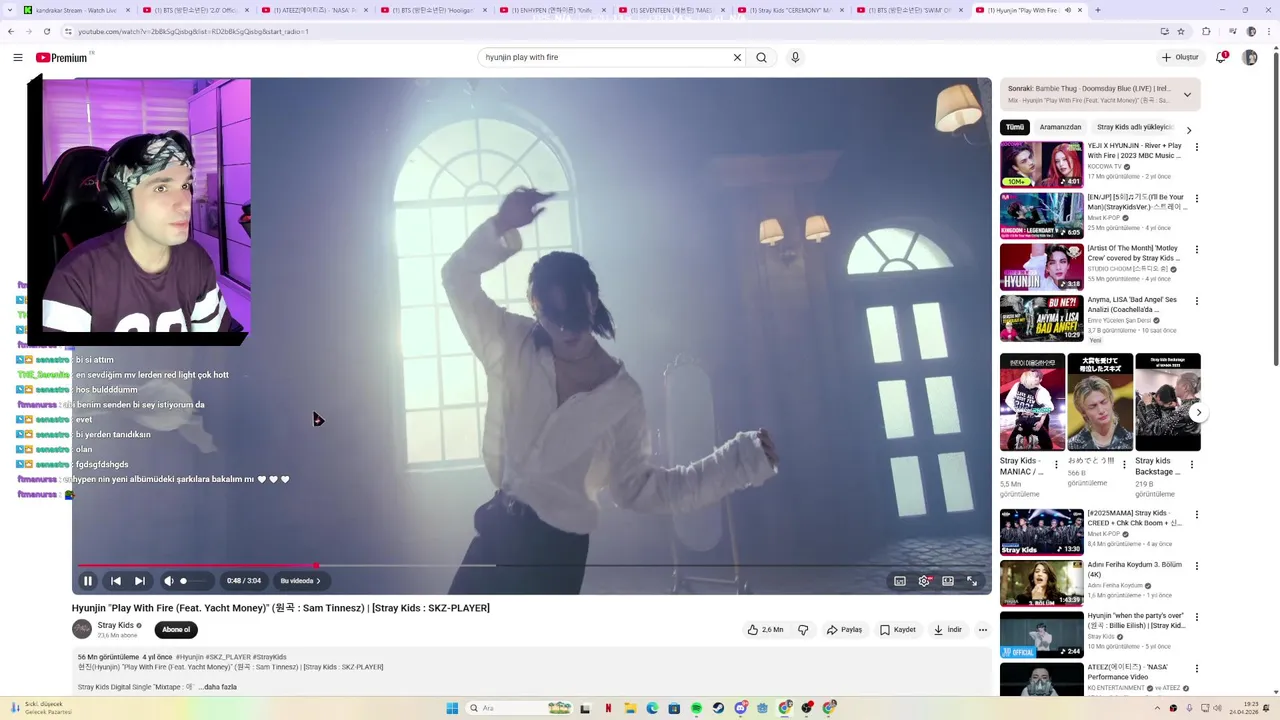
Task: Open options for 'Adını Feriha Koydum' video
Action: click(1197, 566)
